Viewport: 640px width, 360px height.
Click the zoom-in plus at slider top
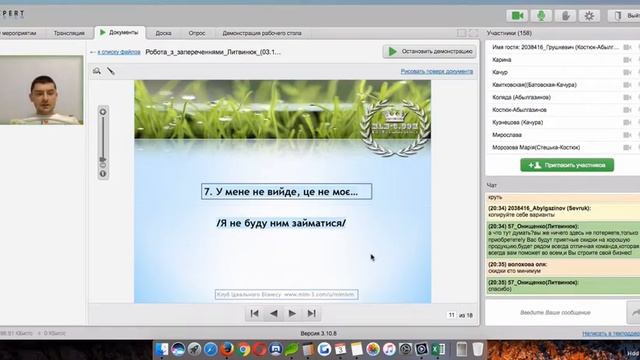click(103, 112)
